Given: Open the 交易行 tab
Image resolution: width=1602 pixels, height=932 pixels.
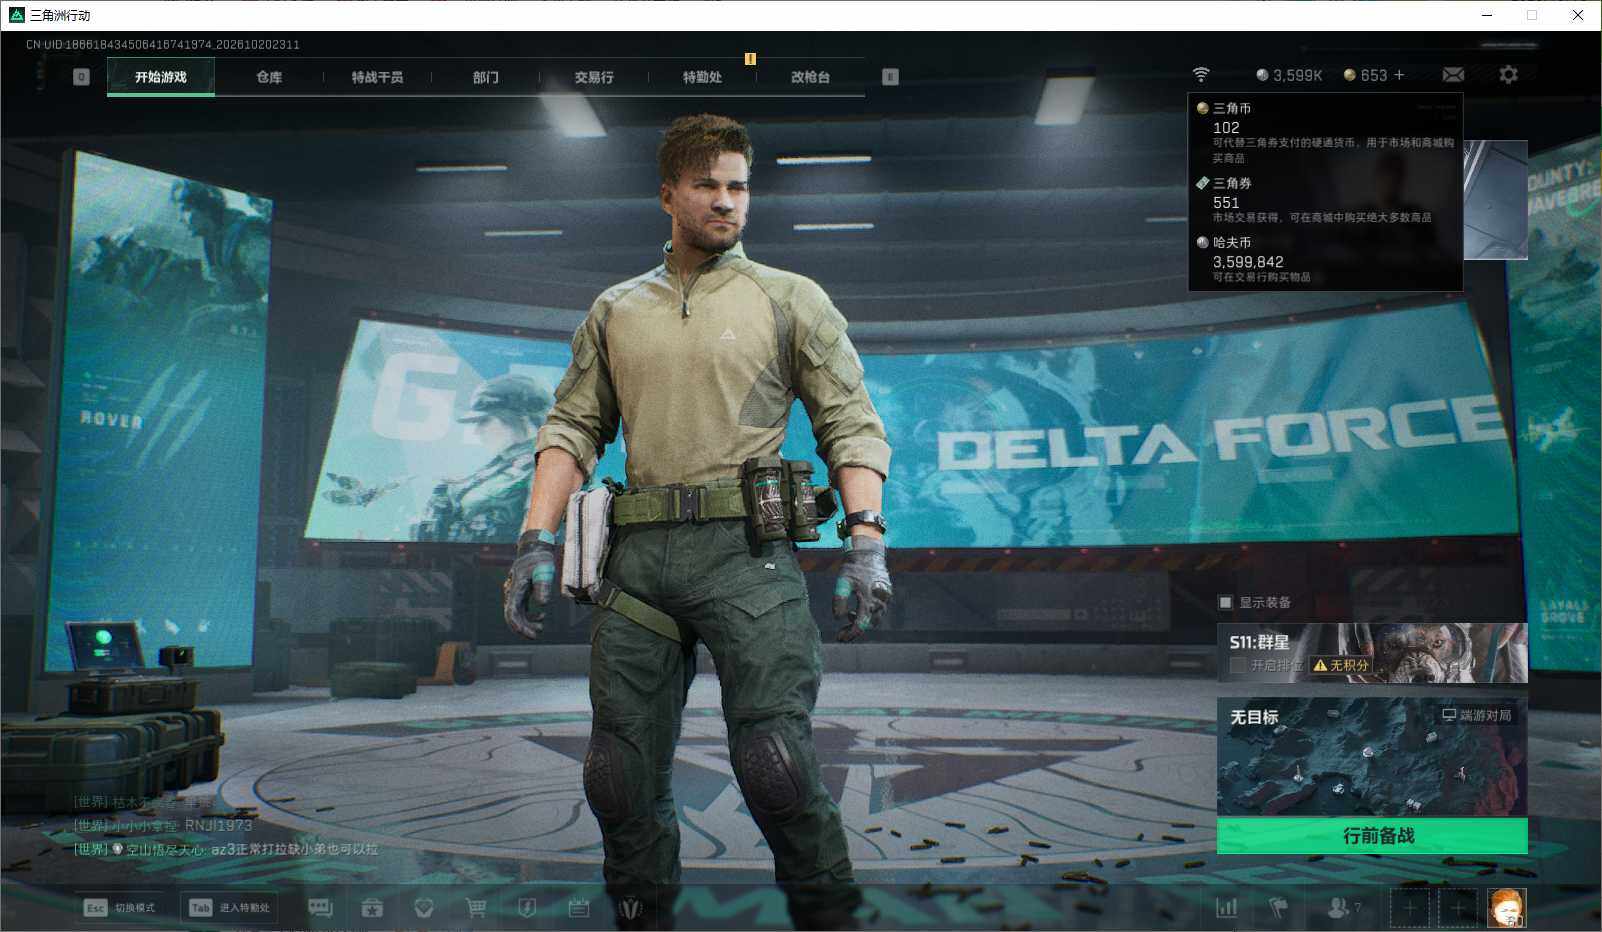Looking at the screenshot, I should [x=594, y=77].
